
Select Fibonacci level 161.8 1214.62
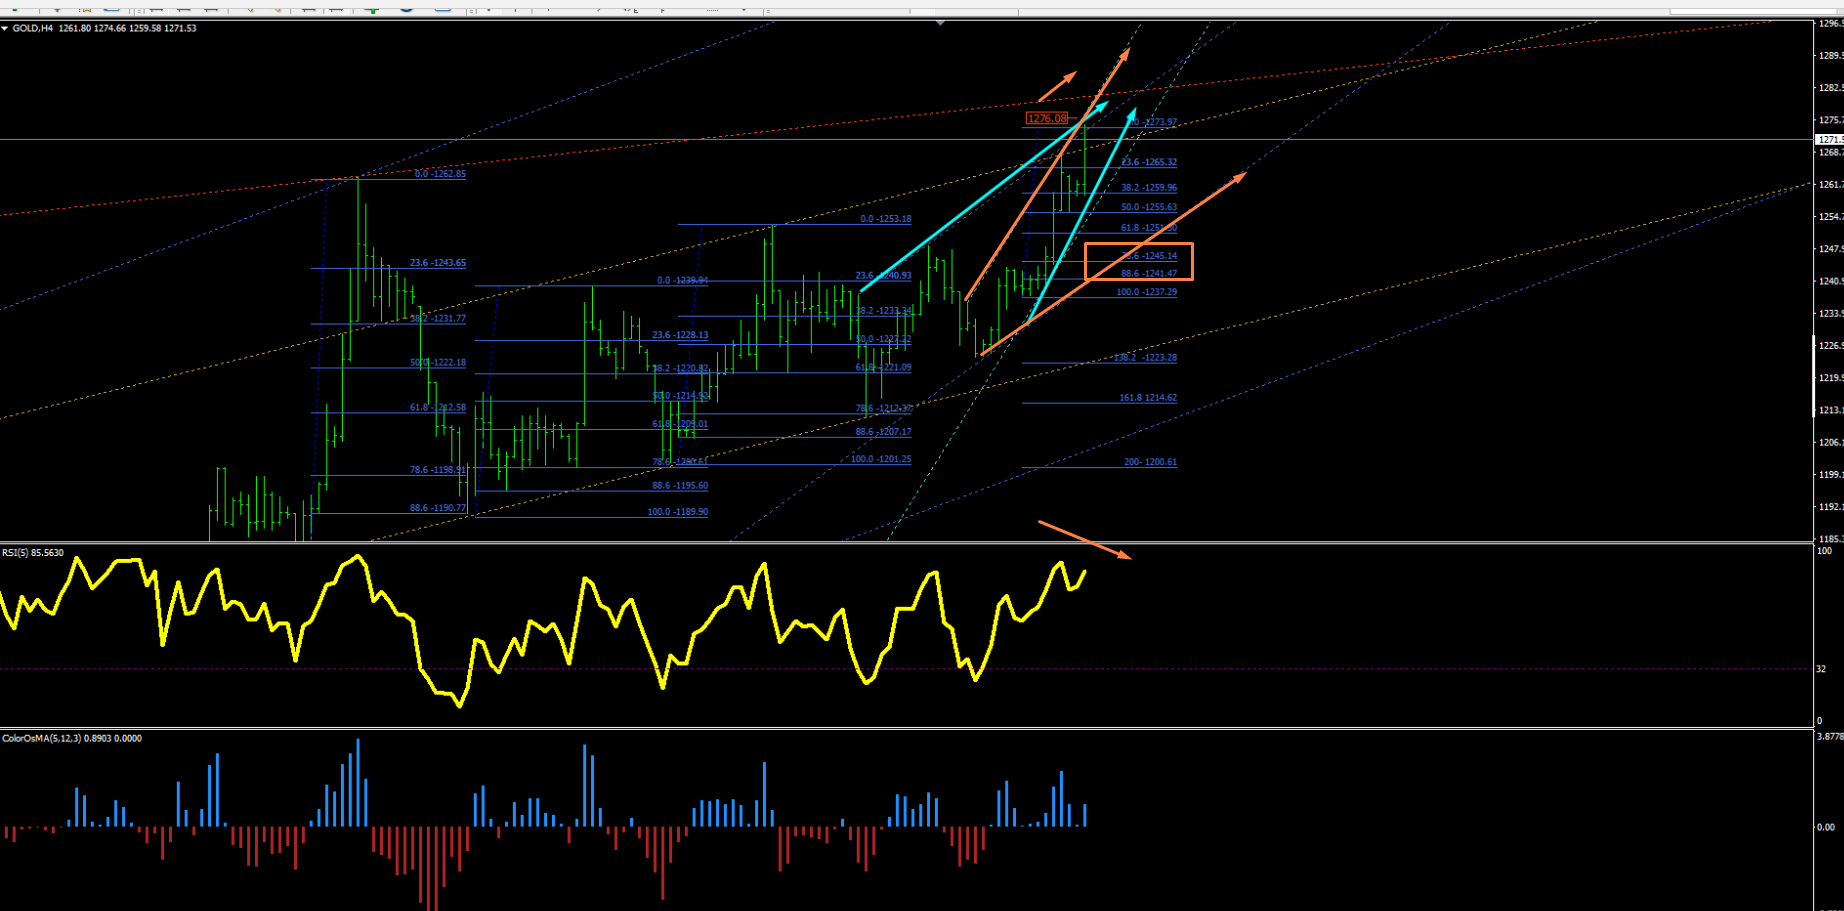pos(1148,398)
